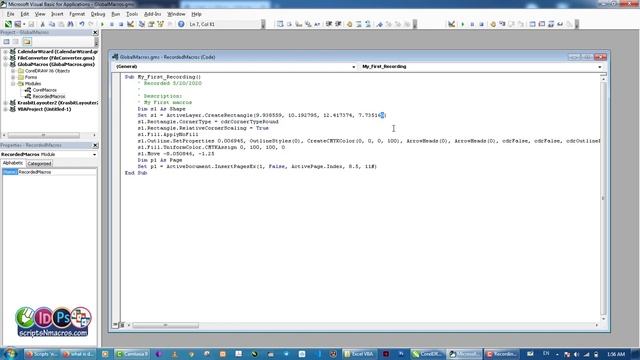Open the Run menu
Image resolution: width=640 pixels, height=360 pixels.
pos(116,14)
